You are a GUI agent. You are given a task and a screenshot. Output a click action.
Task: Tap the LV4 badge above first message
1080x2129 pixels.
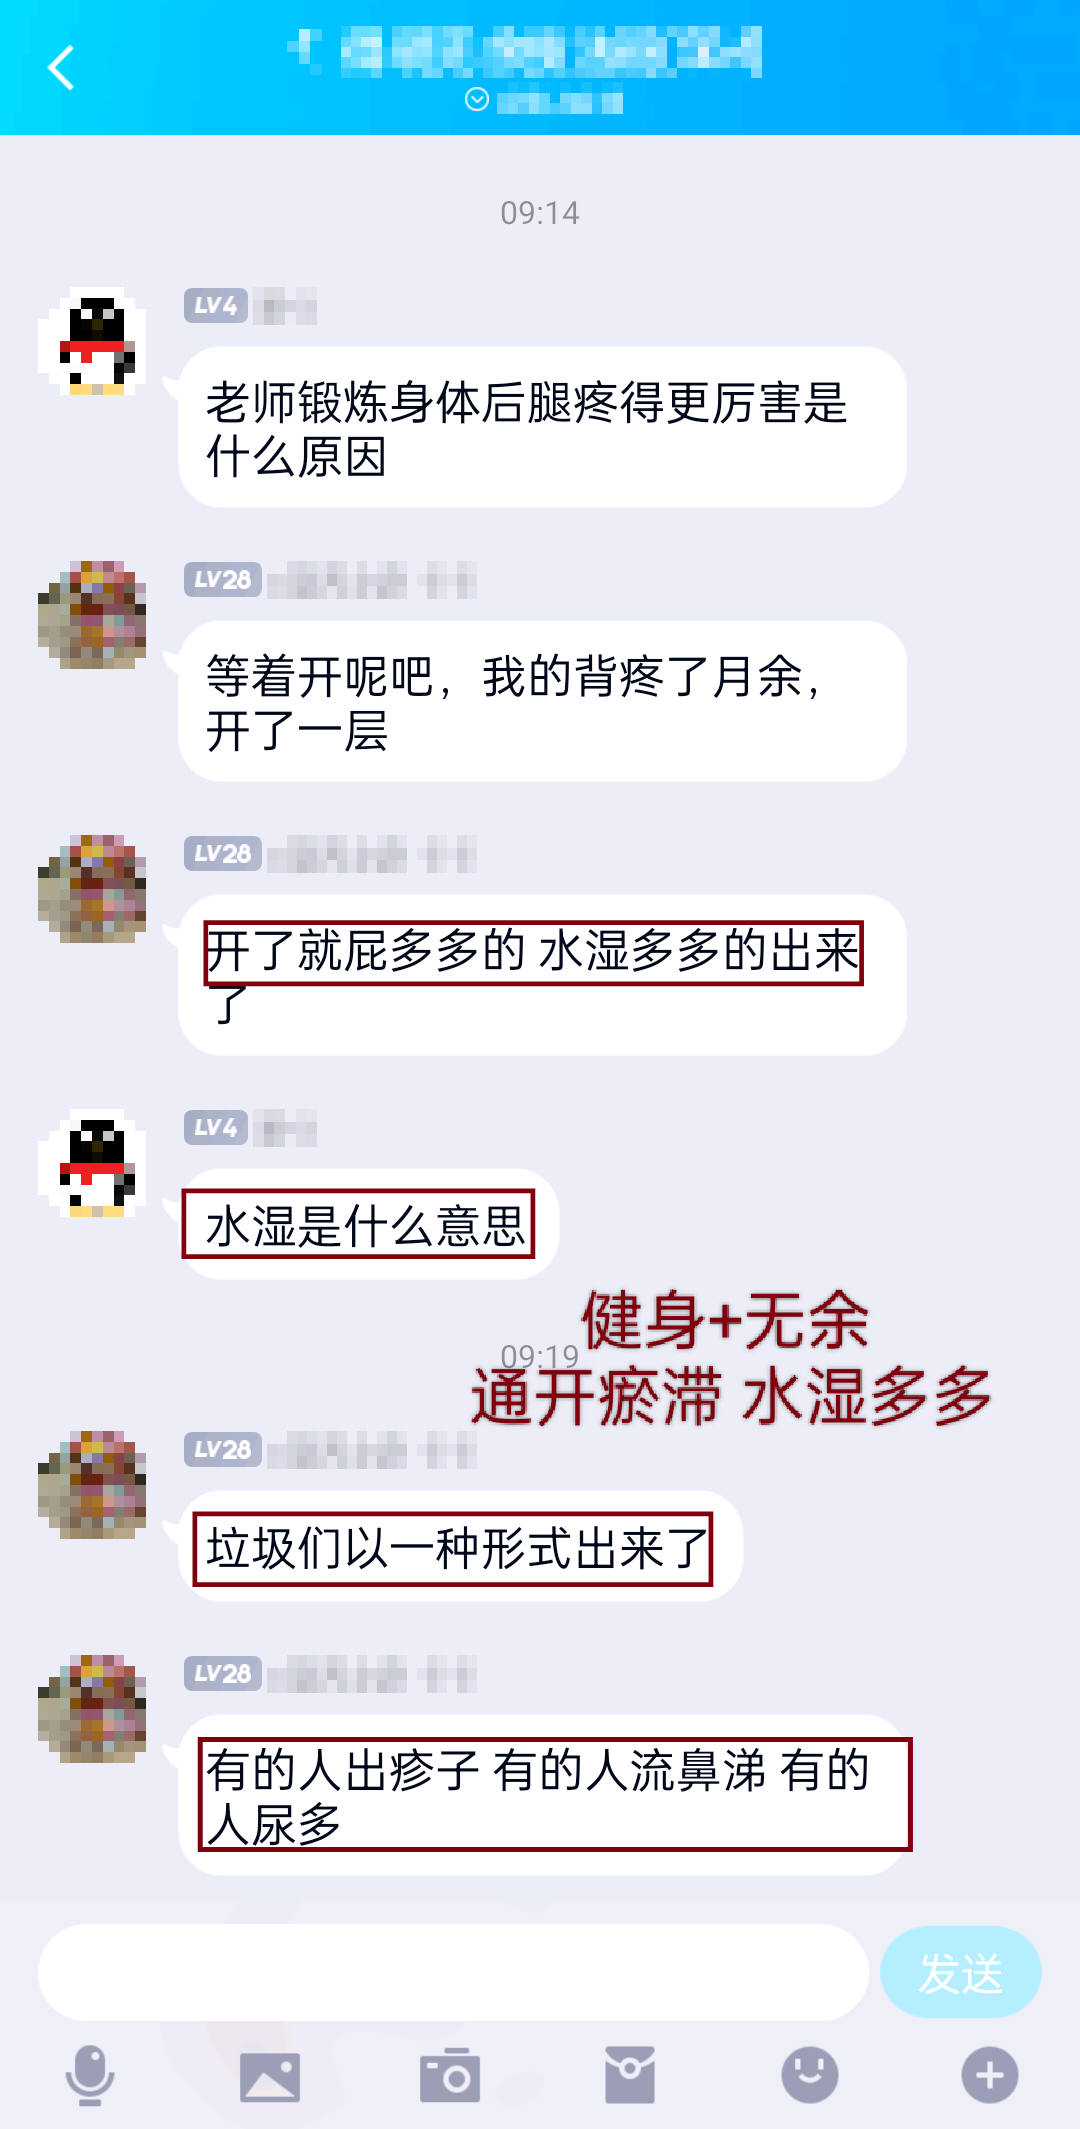coord(215,305)
